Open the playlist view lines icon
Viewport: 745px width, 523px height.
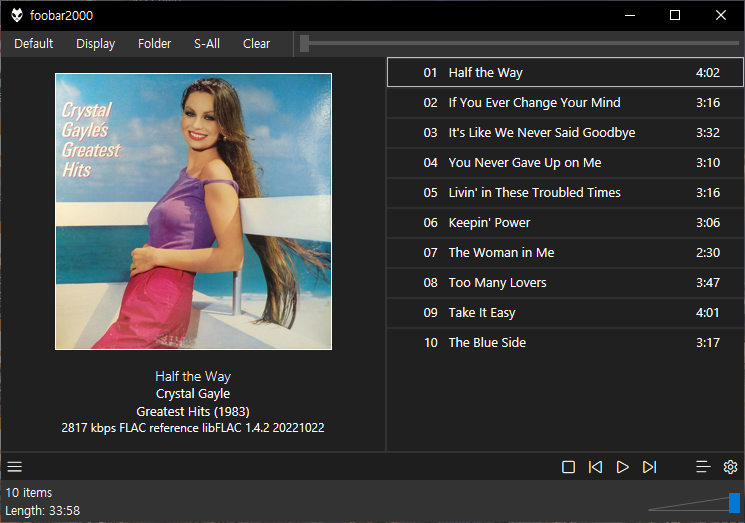point(703,467)
